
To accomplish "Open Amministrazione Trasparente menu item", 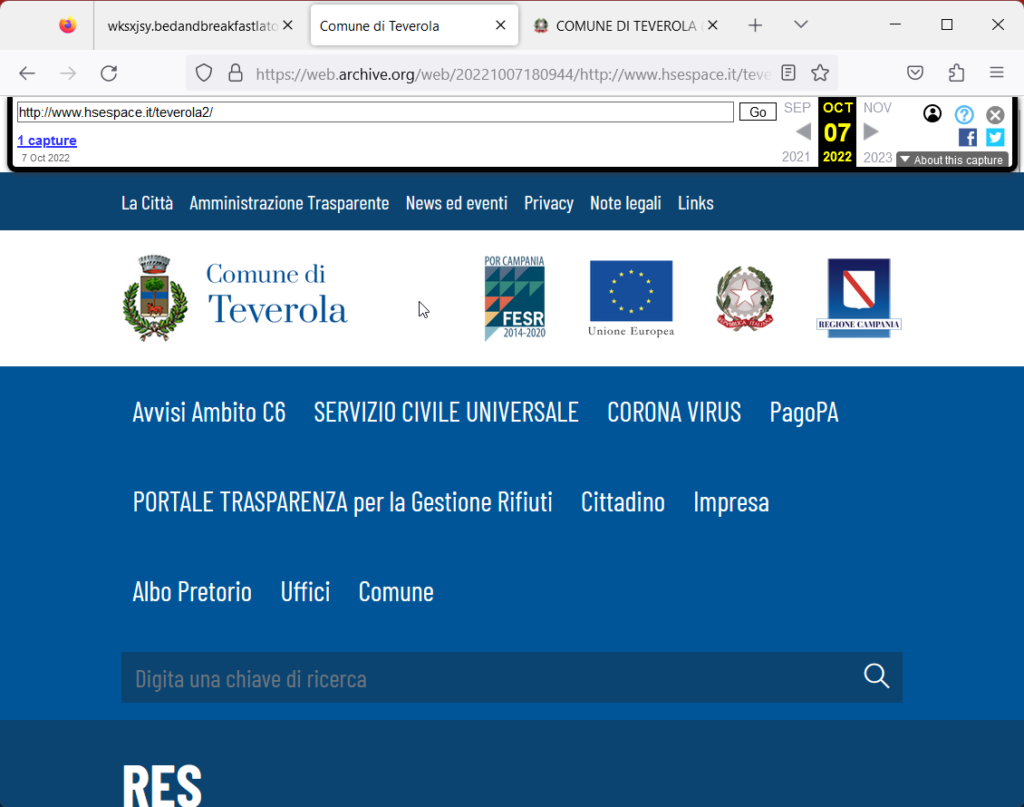I will point(289,203).
